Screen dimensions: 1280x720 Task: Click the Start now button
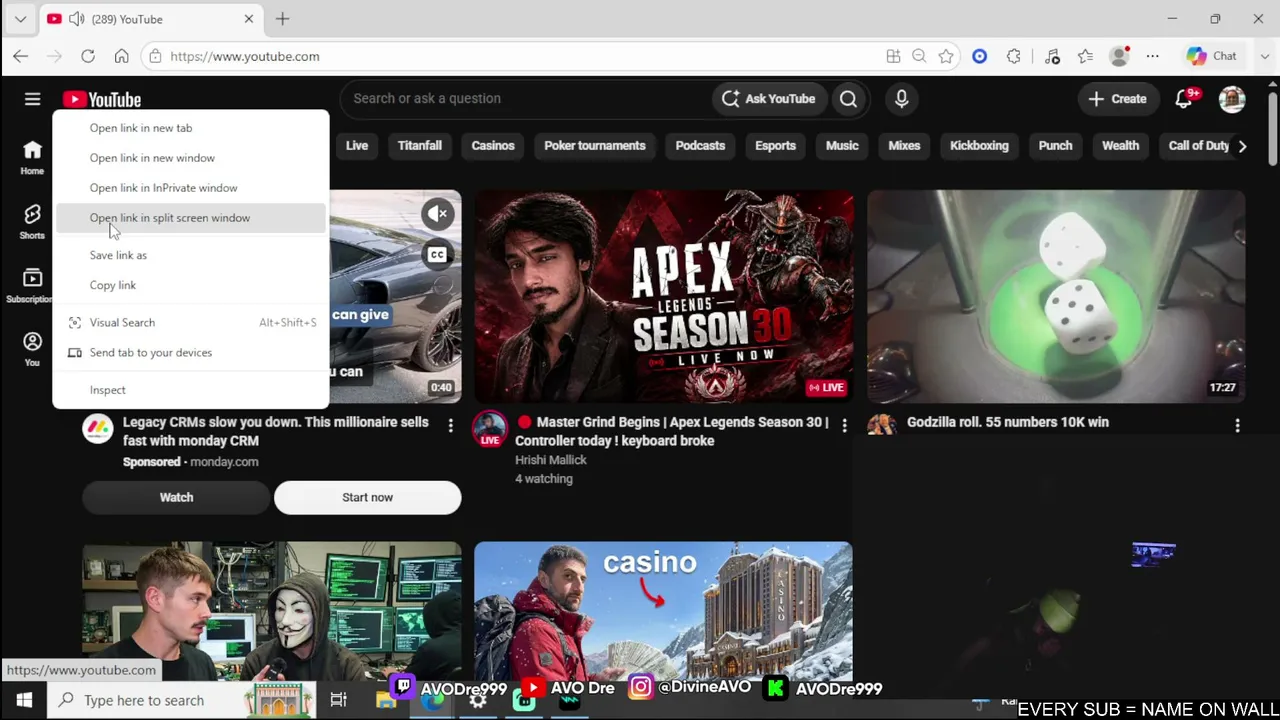367,497
